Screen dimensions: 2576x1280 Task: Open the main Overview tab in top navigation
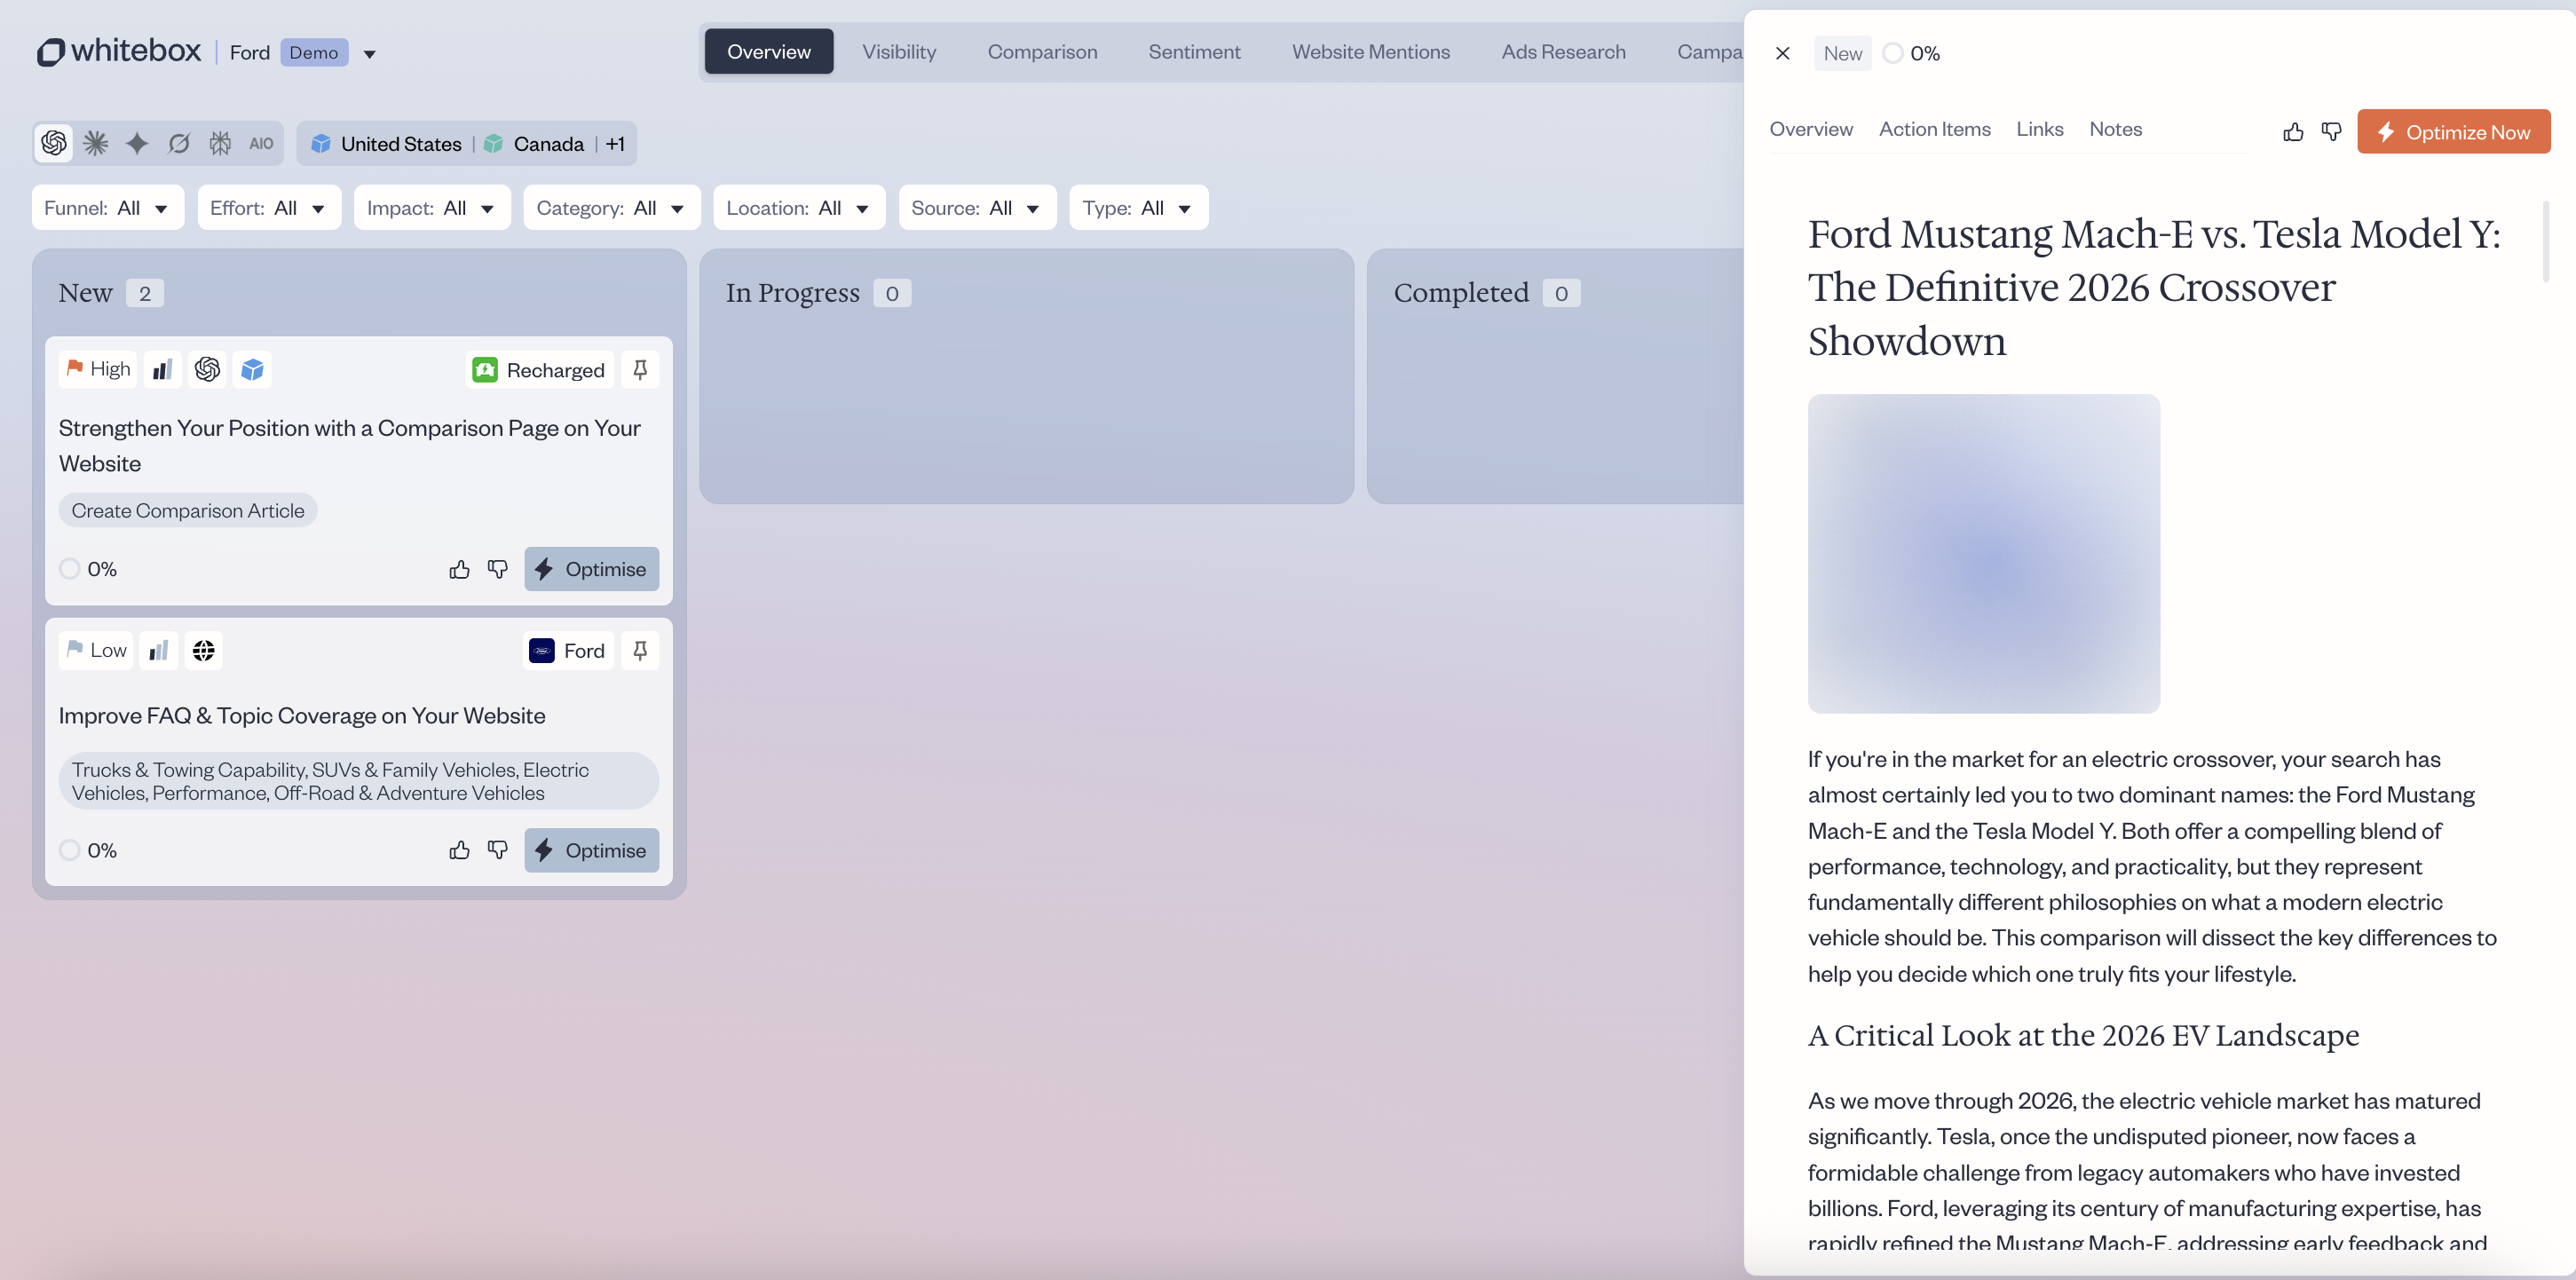[x=769, y=52]
